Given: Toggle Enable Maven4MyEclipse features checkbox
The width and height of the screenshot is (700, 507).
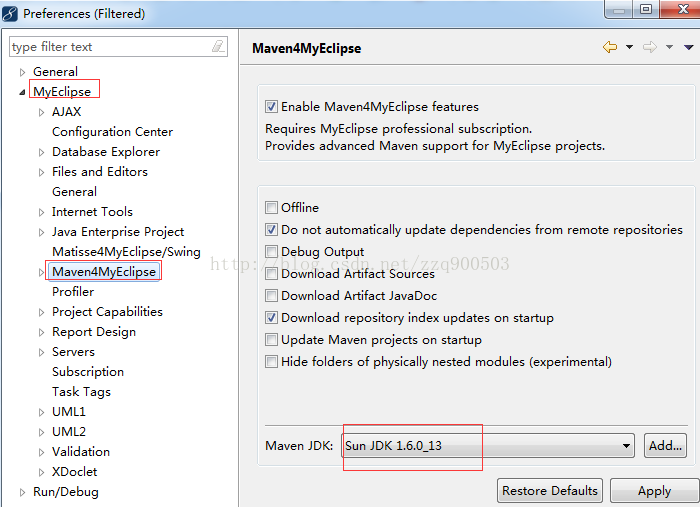Looking at the screenshot, I should [x=271, y=107].
